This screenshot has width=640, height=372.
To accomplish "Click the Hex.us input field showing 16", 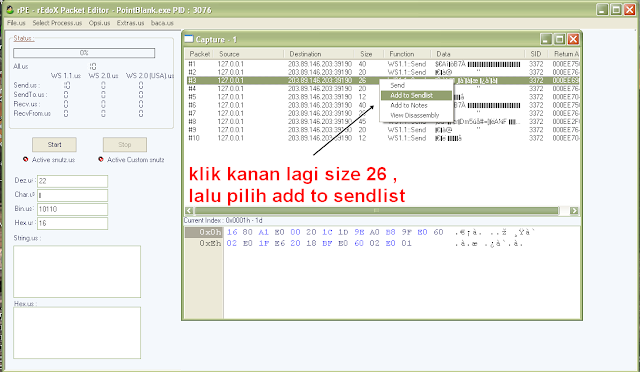I will [x=72, y=223].
